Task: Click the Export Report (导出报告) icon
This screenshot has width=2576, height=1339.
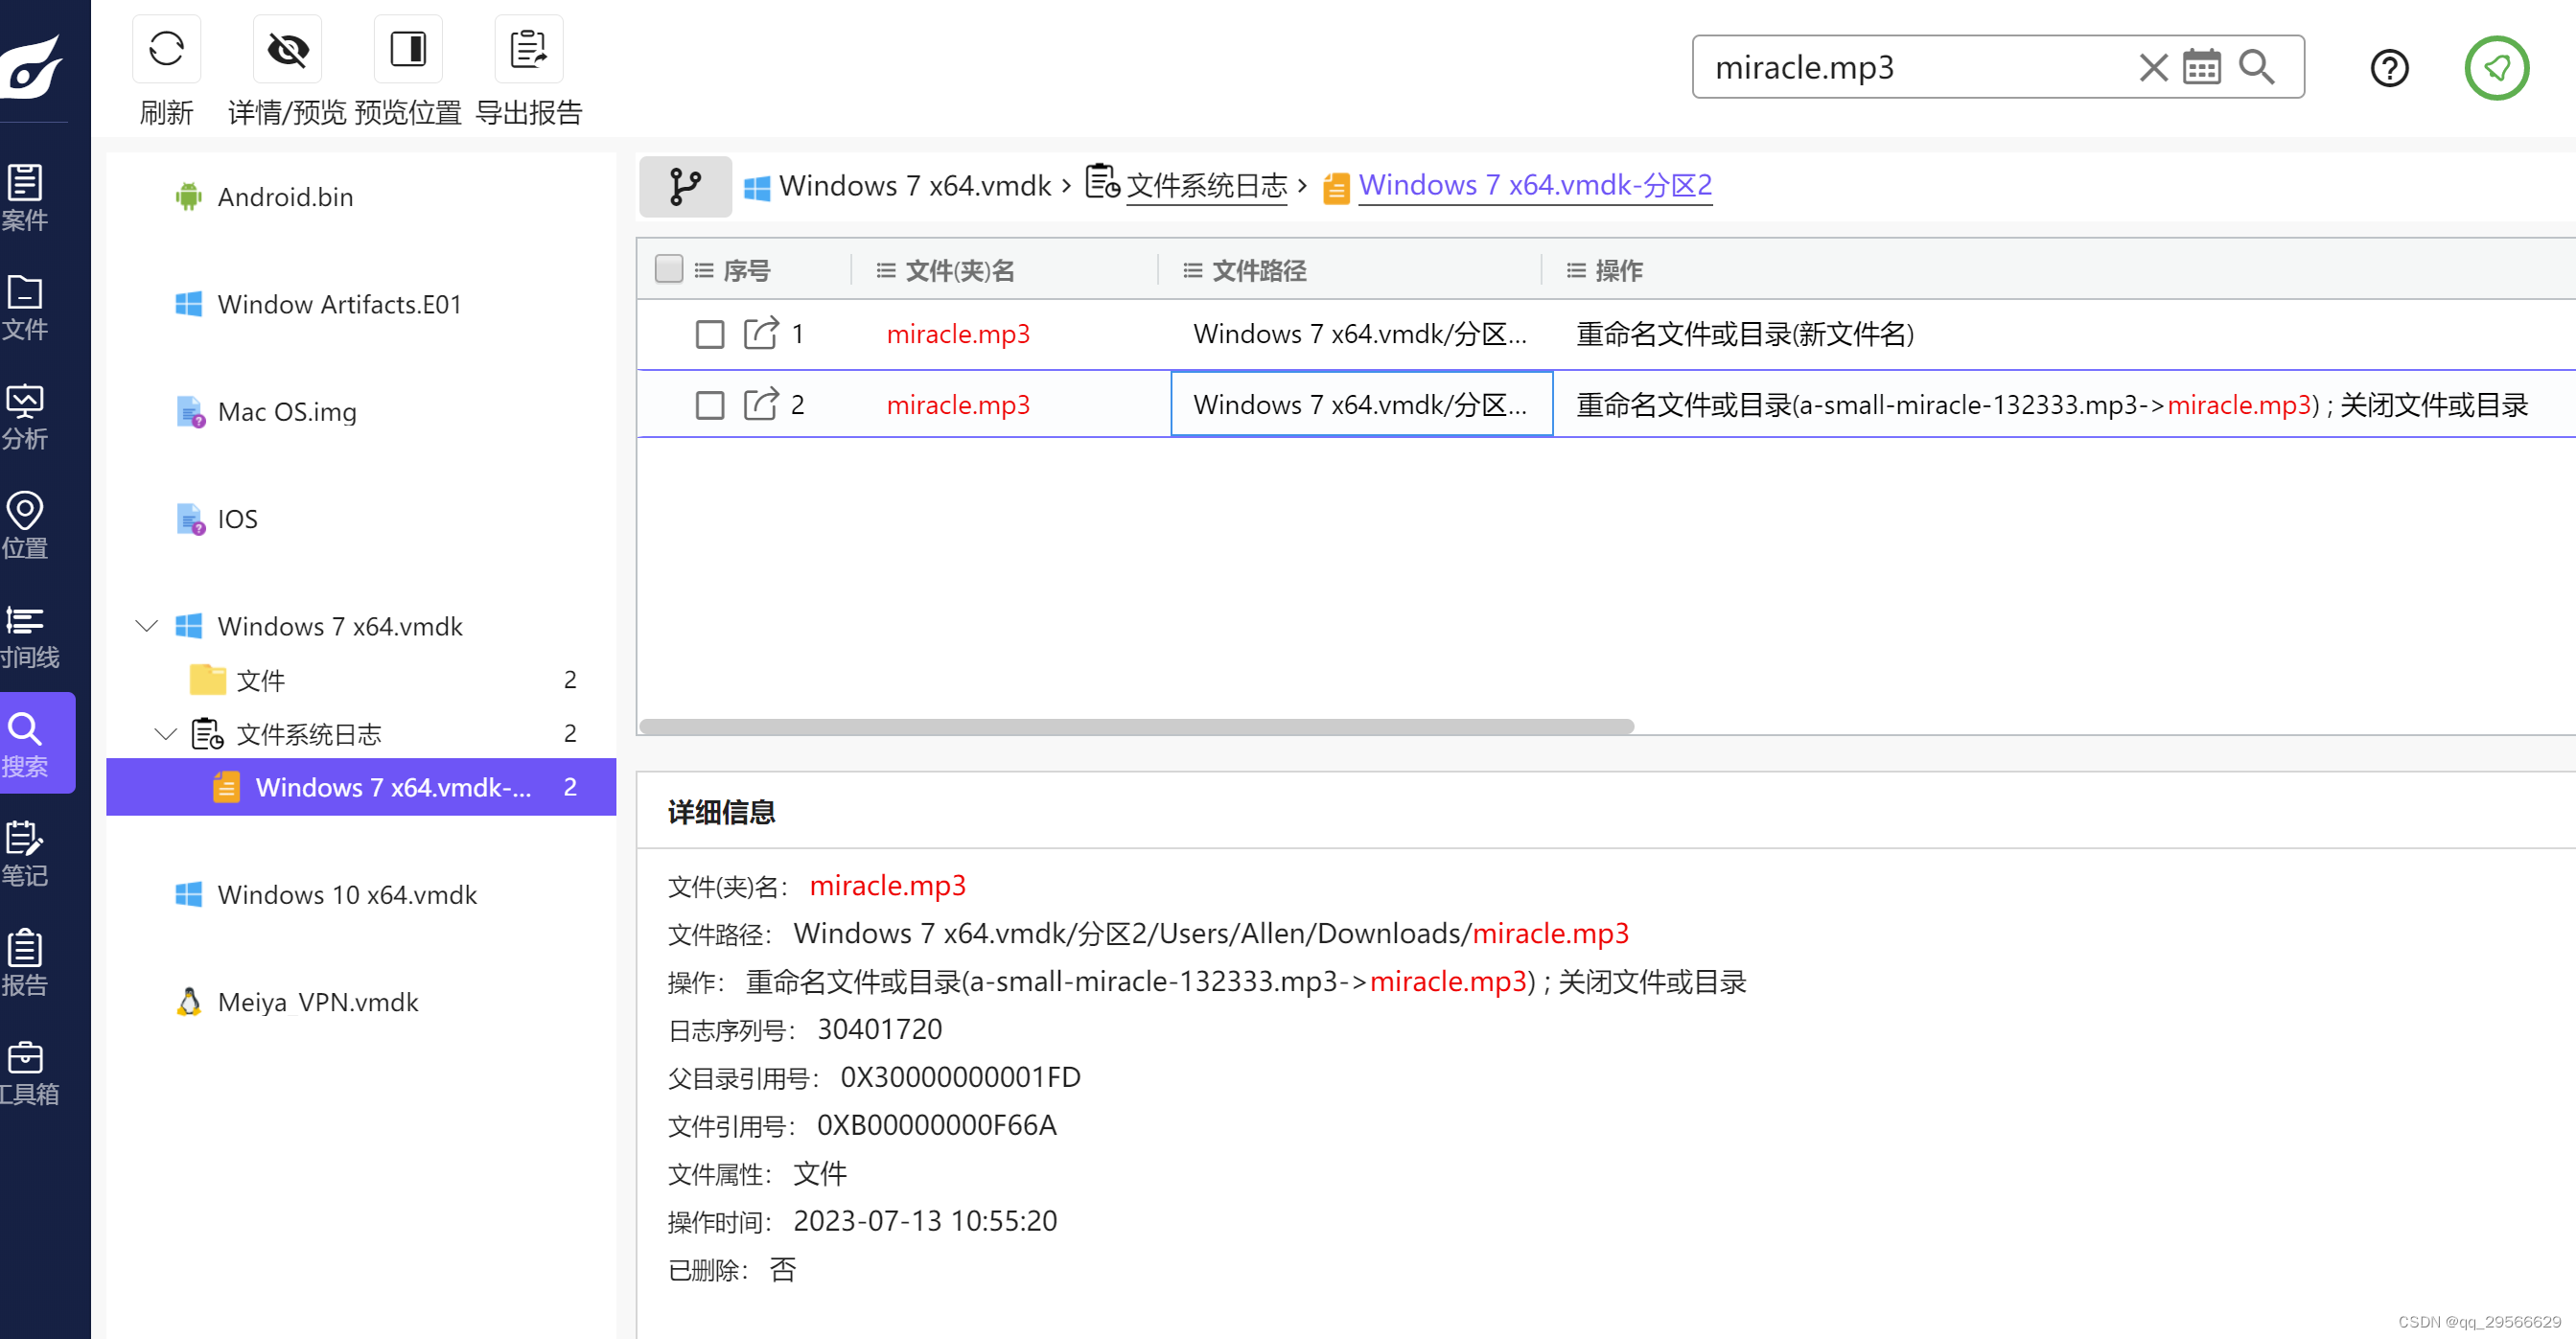Action: click(x=528, y=49)
